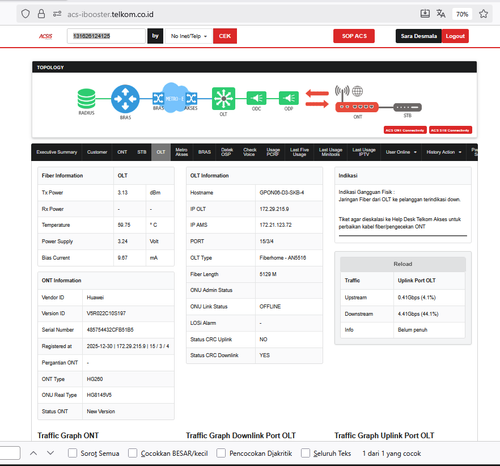Viewport: 500px width, 466px height.
Task: Open Last Usage Minitools tab
Action: (x=331, y=152)
